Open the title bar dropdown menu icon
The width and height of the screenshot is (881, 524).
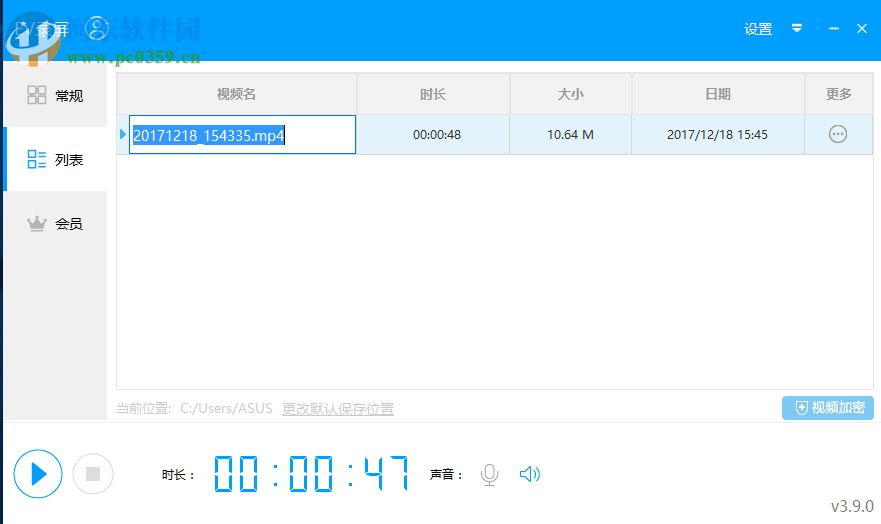797,28
